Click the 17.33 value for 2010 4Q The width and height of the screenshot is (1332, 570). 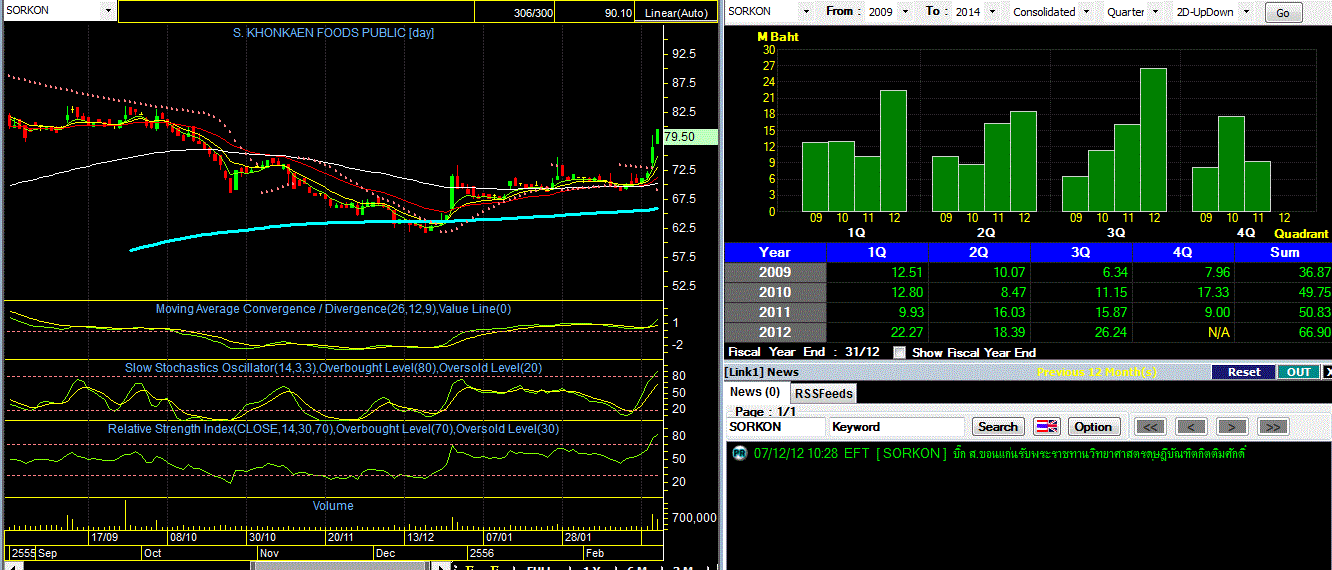point(1211,292)
